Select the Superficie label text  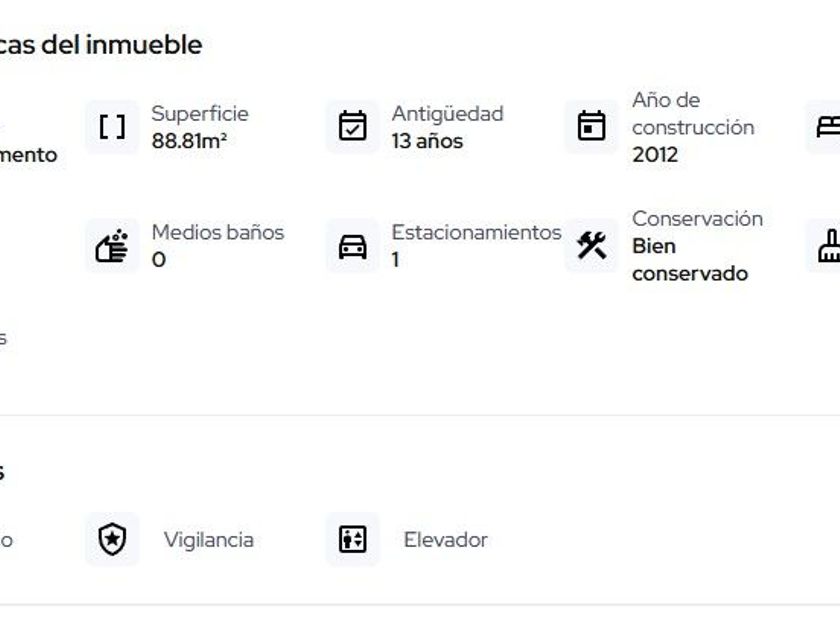(x=199, y=114)
